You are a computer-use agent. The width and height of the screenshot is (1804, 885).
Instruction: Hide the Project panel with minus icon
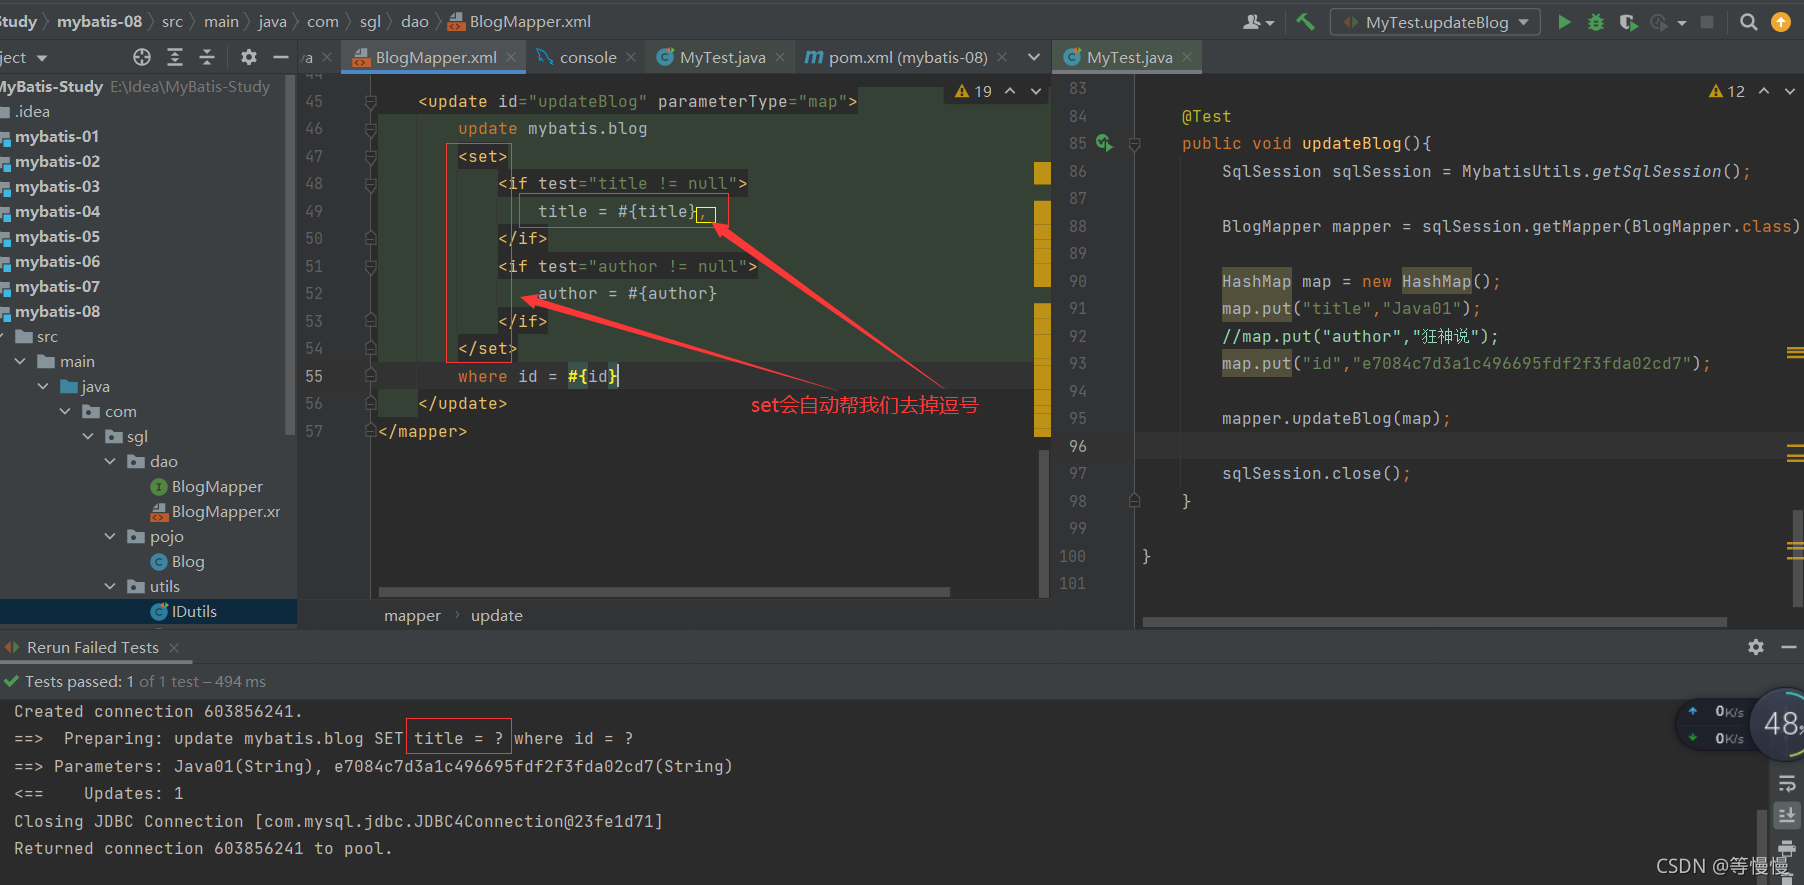tap(281, 57)
